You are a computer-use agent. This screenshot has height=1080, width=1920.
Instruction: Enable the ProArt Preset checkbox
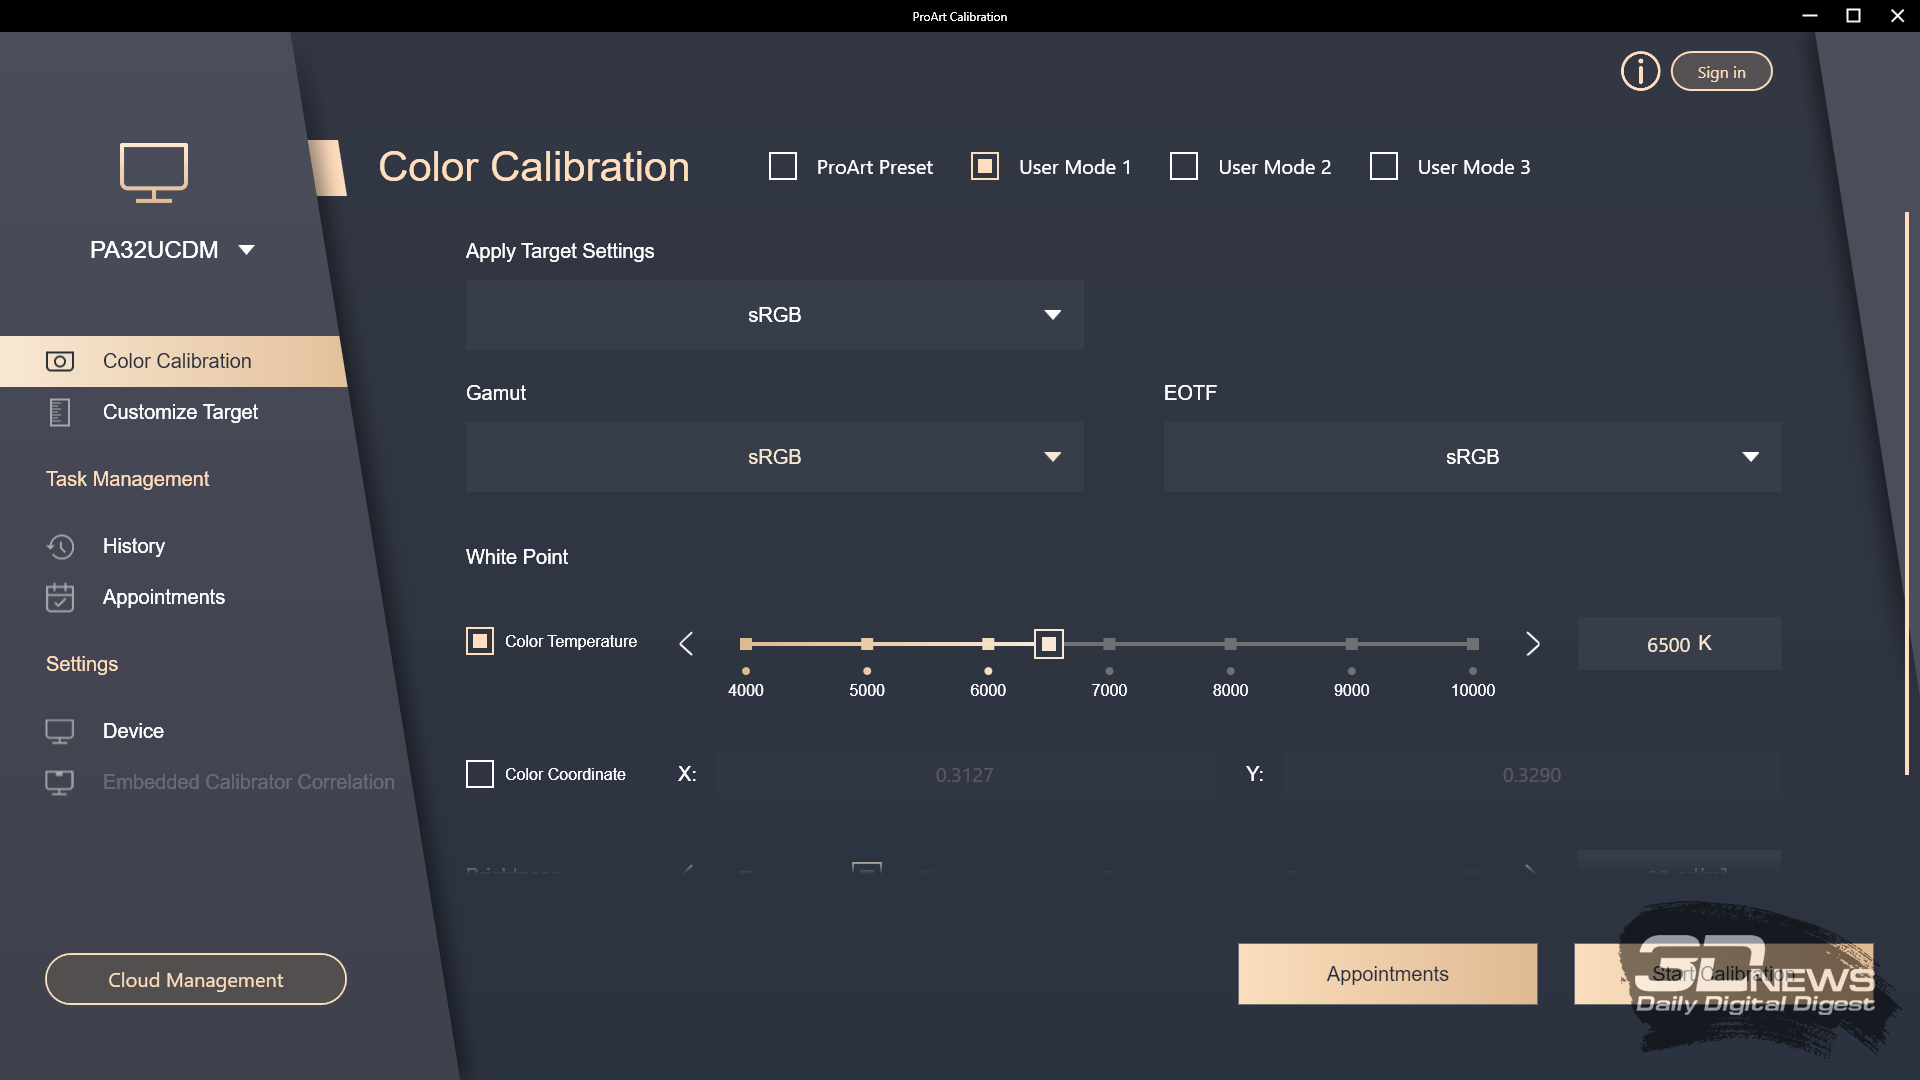click(x=783, y=166)
